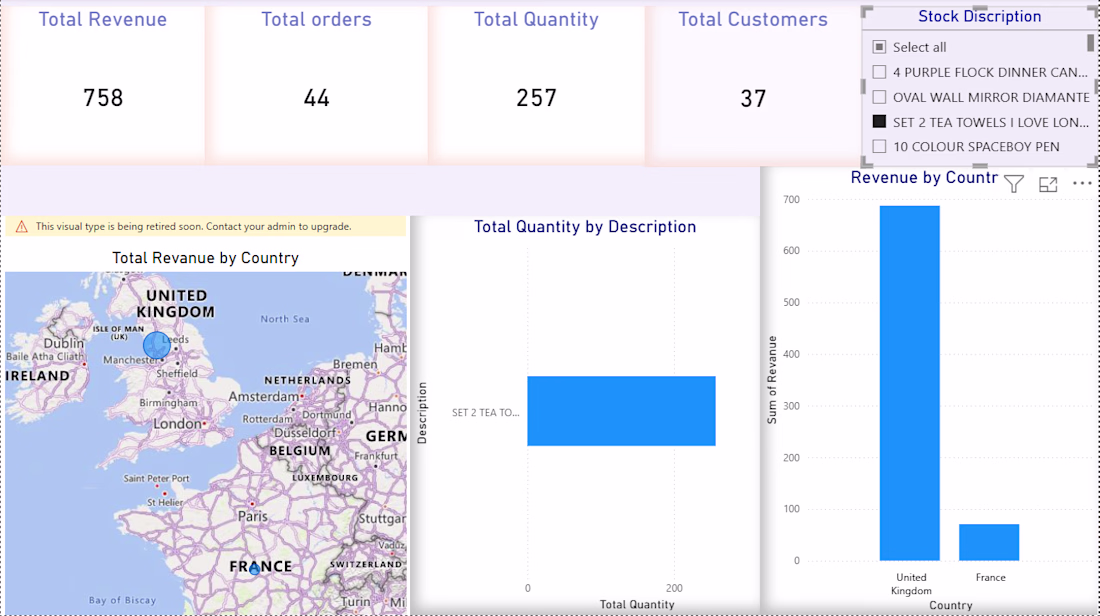Select the France revenue bar
1100x616 pixels.
click(989, 542)
